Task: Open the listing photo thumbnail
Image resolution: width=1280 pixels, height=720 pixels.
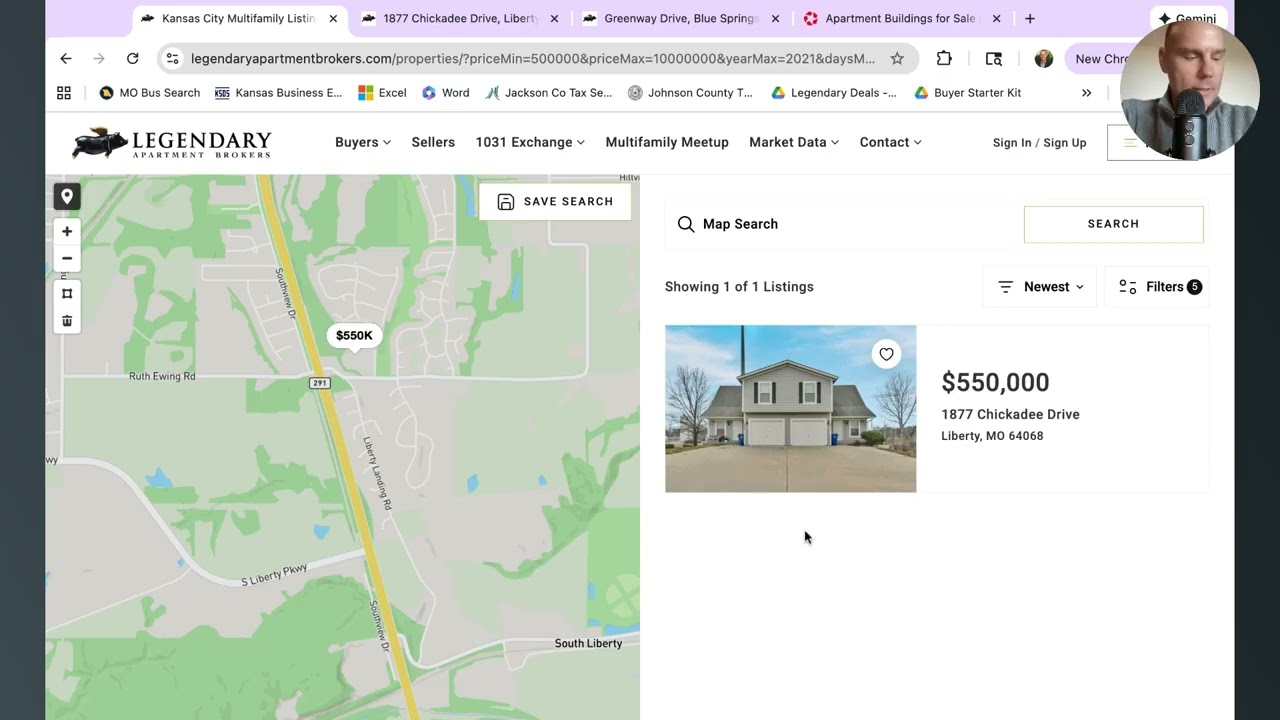Action: [x=790, y=408]
